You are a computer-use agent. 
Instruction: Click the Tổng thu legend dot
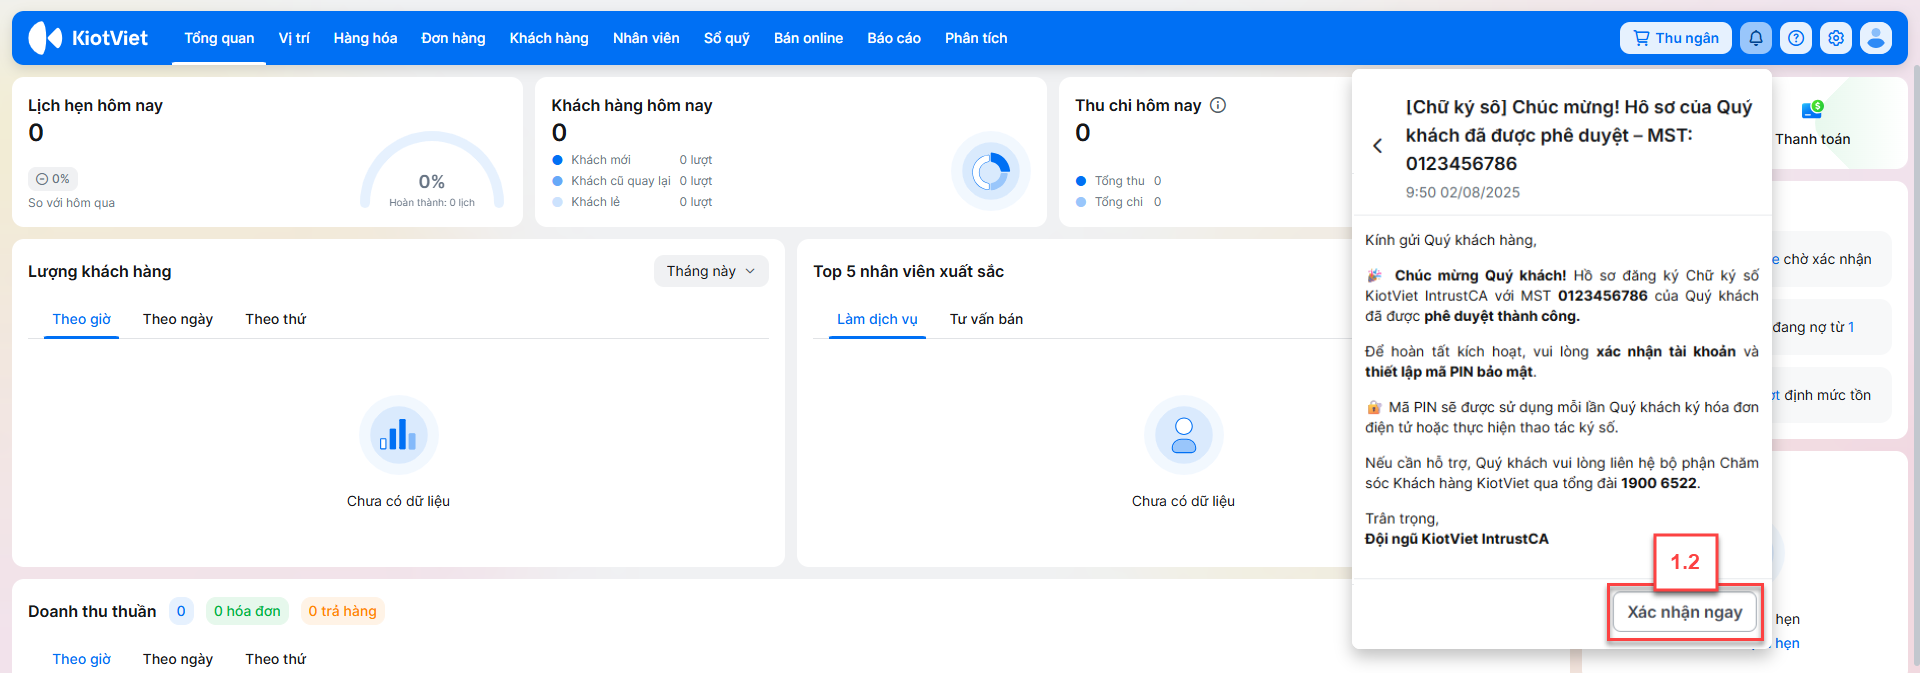tap(1081, 181)
